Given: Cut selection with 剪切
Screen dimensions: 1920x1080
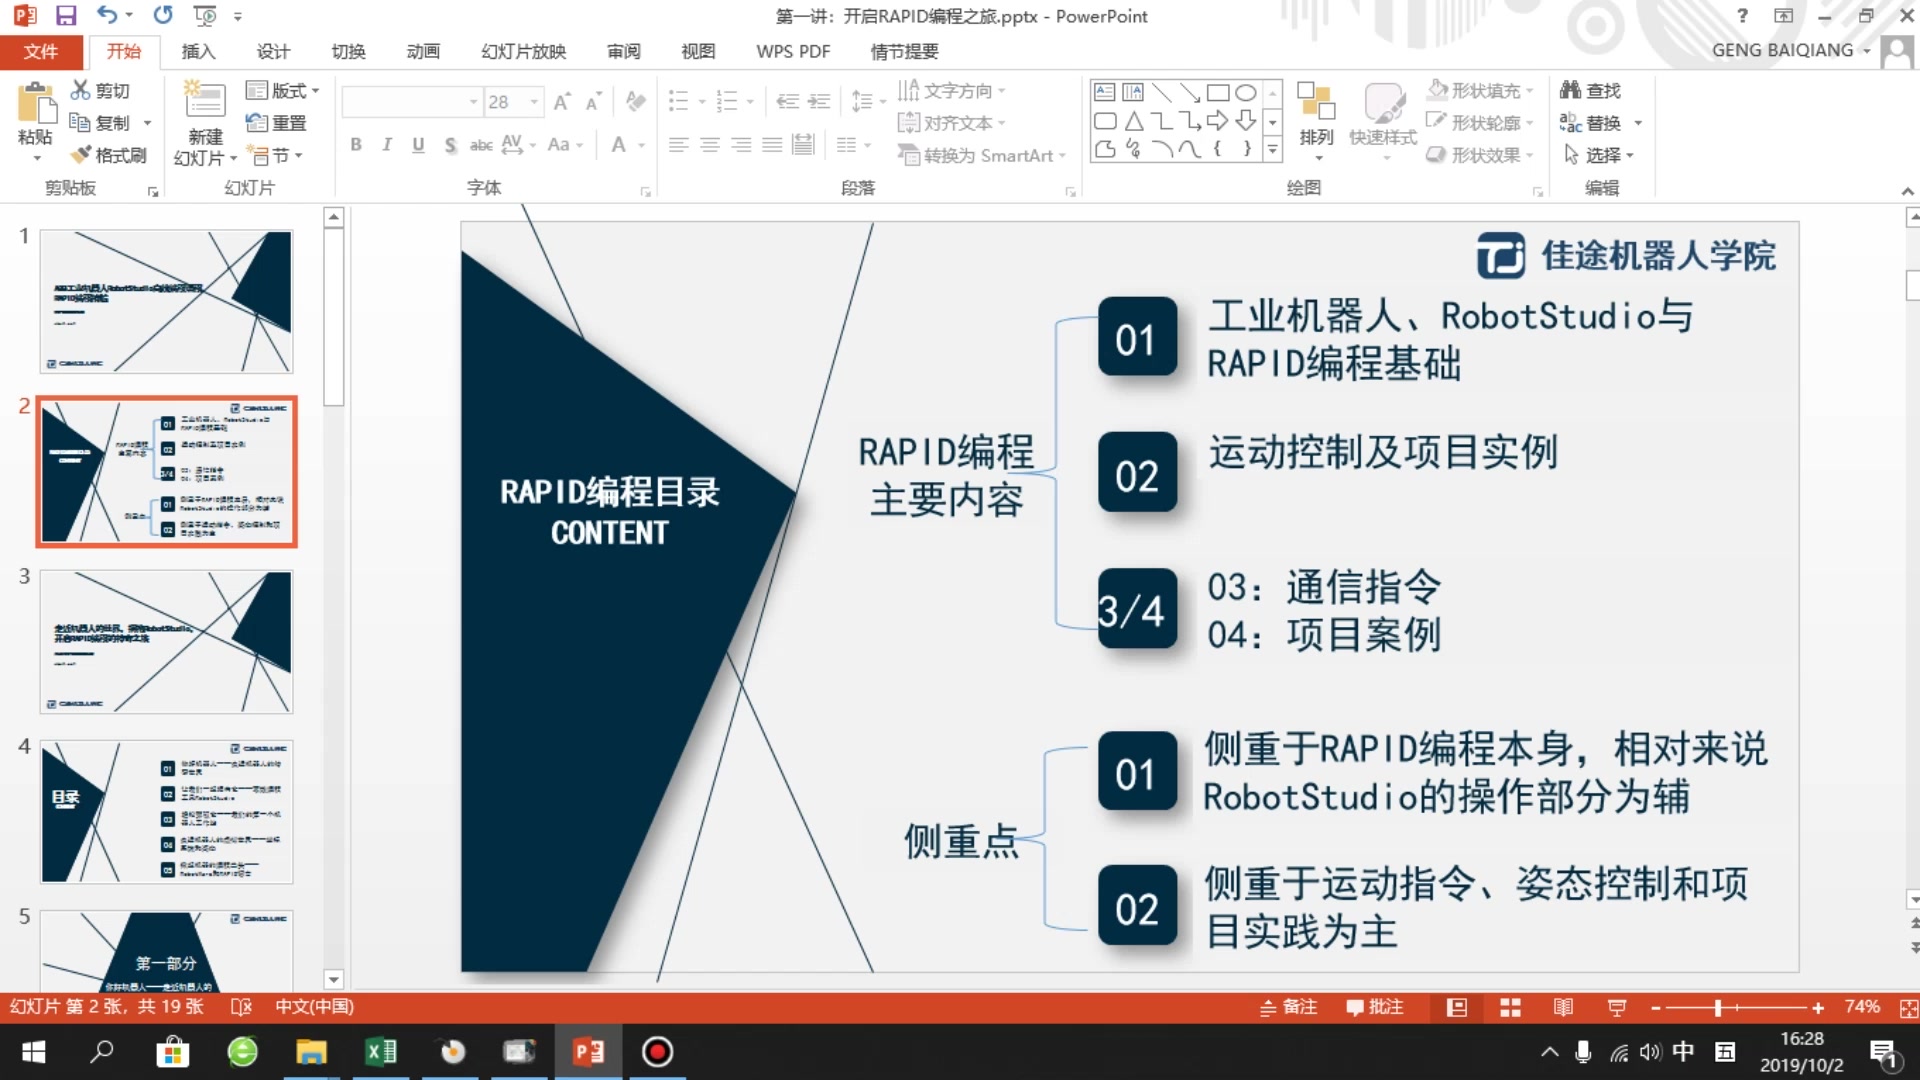Looking at the screenshot, I should point(100,91).
